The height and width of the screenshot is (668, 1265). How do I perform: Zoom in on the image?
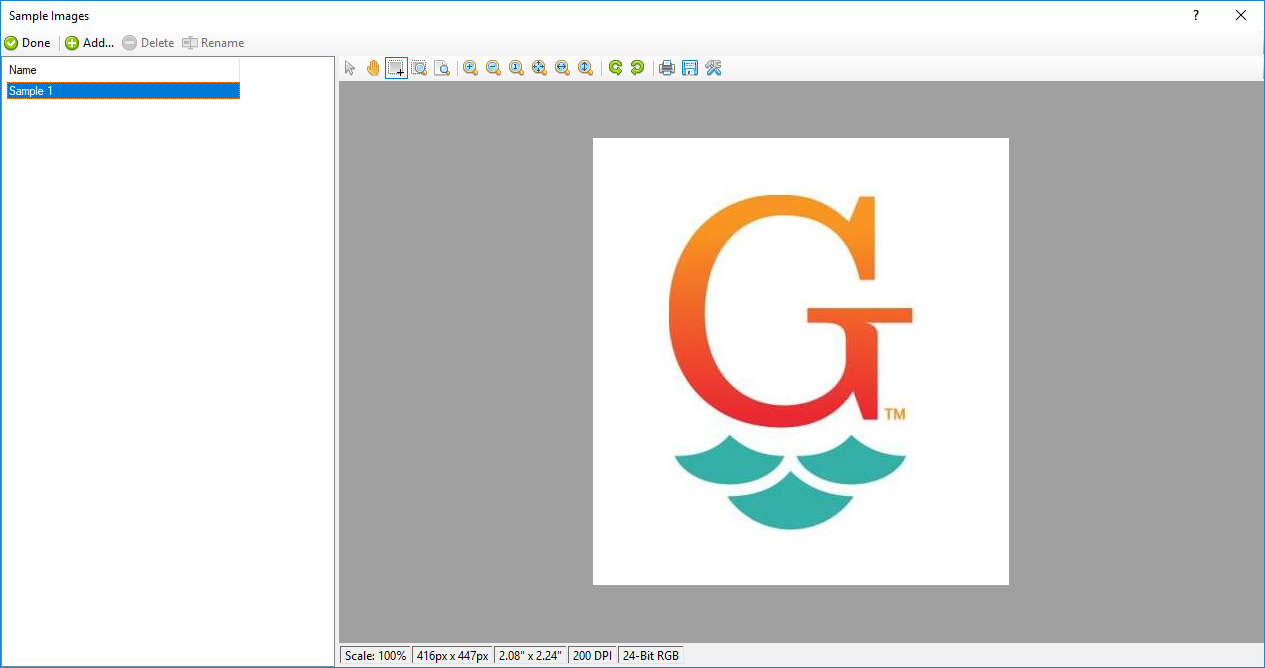click(470, 68)
